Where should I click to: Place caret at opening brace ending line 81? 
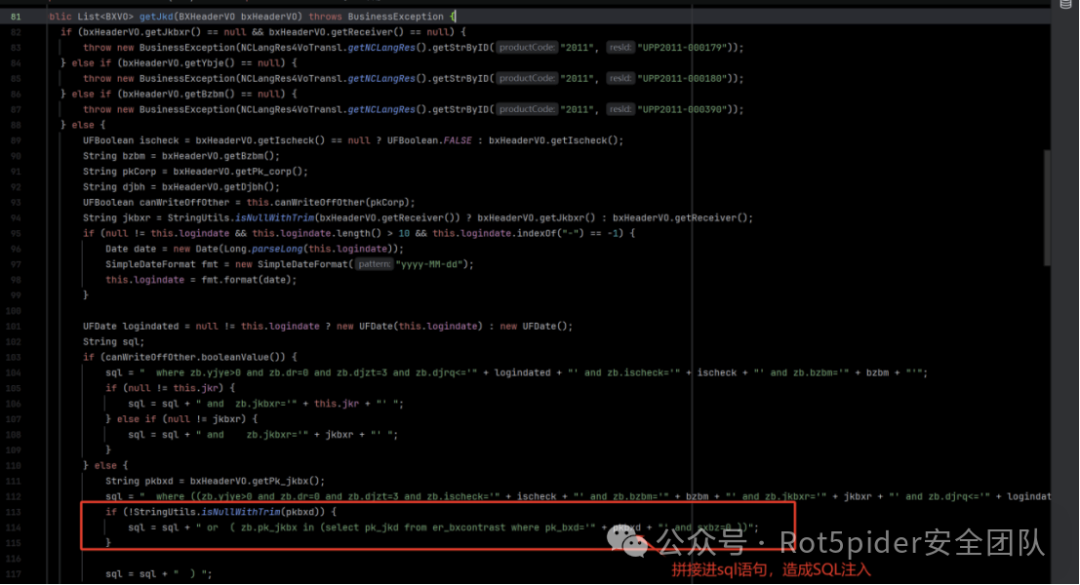click(452, 17)
